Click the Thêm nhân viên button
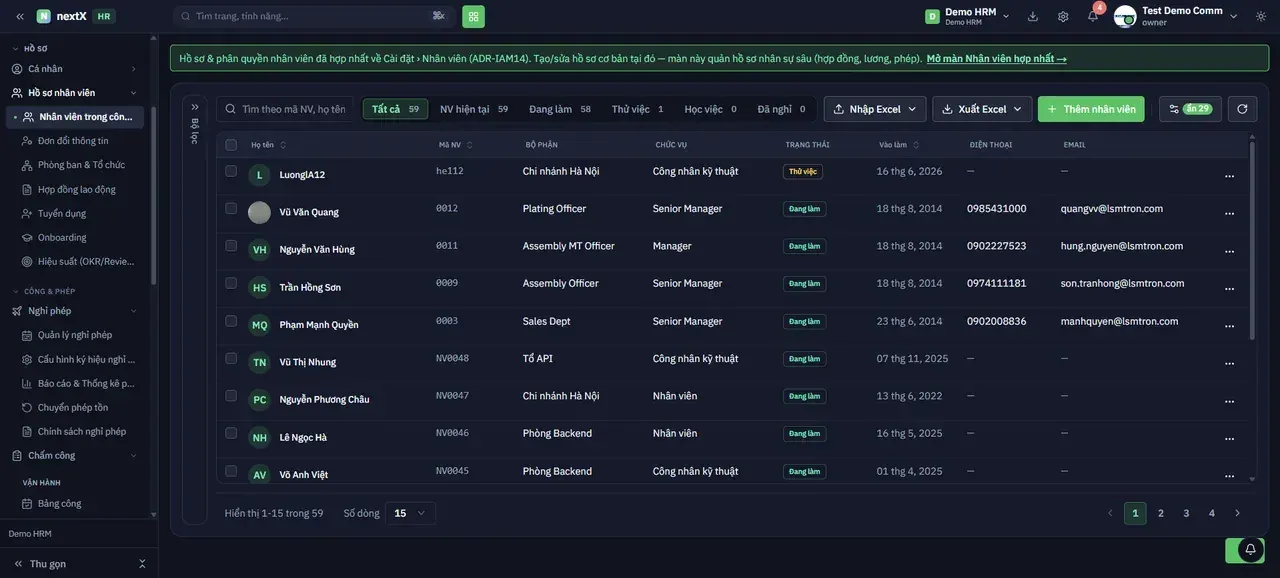The width and height of the screenshot is (1280, 578). tap(1091, 109)
